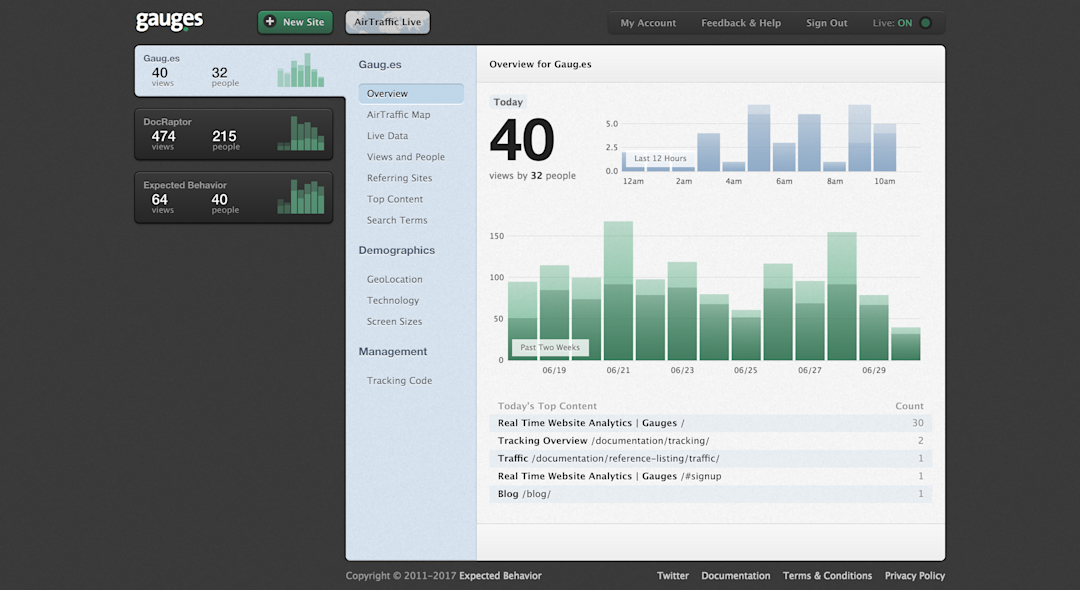Click the Sign Out link
This screenshot has height=590, width=1080.
[x=827, y=23]
